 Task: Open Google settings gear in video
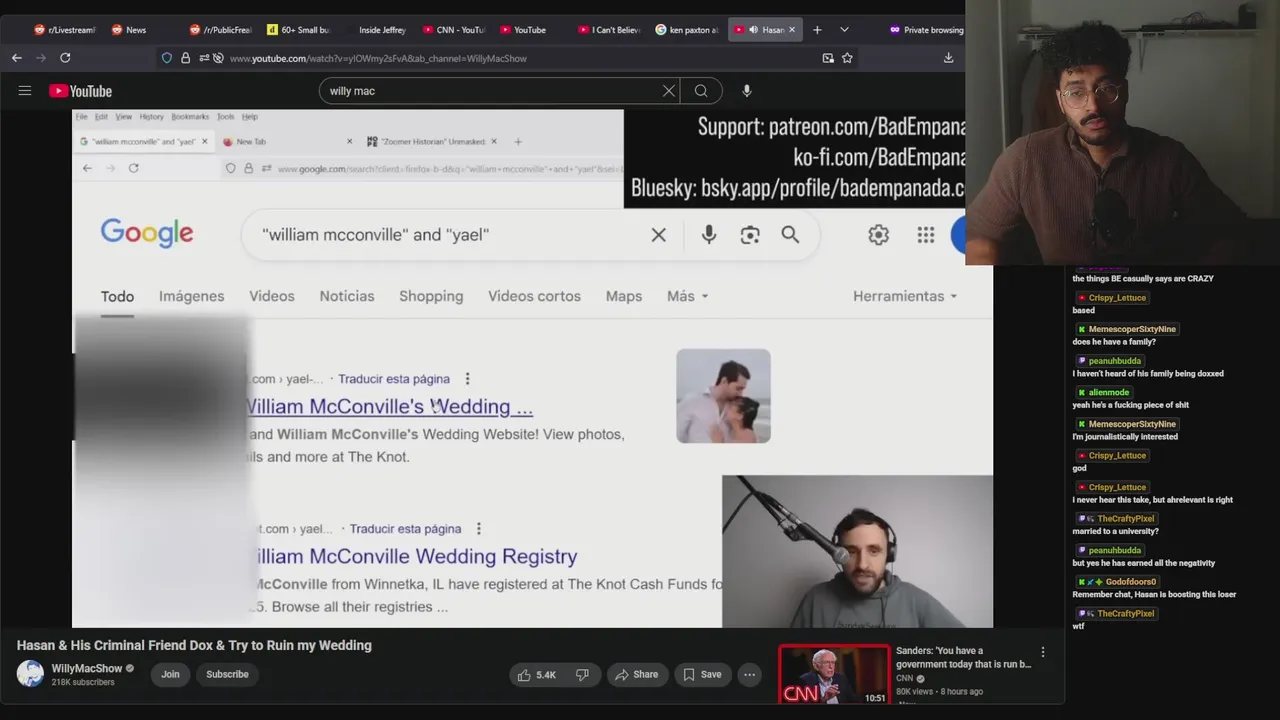(x=878, y=235)
